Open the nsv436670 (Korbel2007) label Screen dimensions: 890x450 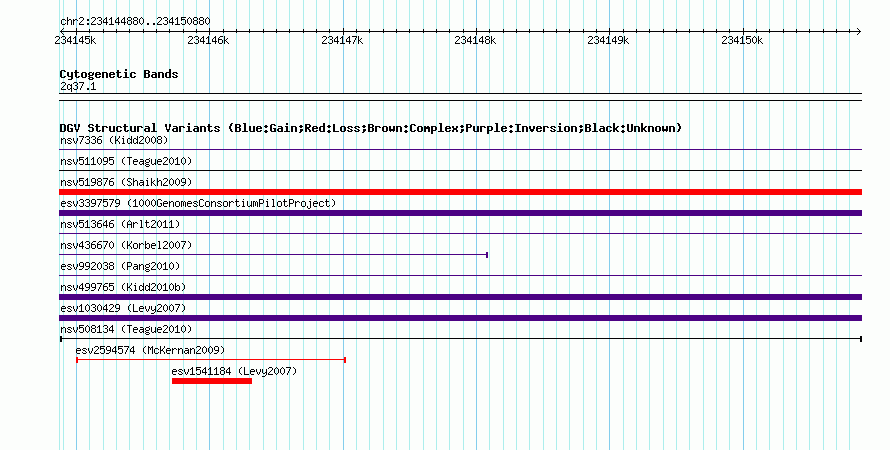click(x=126, y=245)
